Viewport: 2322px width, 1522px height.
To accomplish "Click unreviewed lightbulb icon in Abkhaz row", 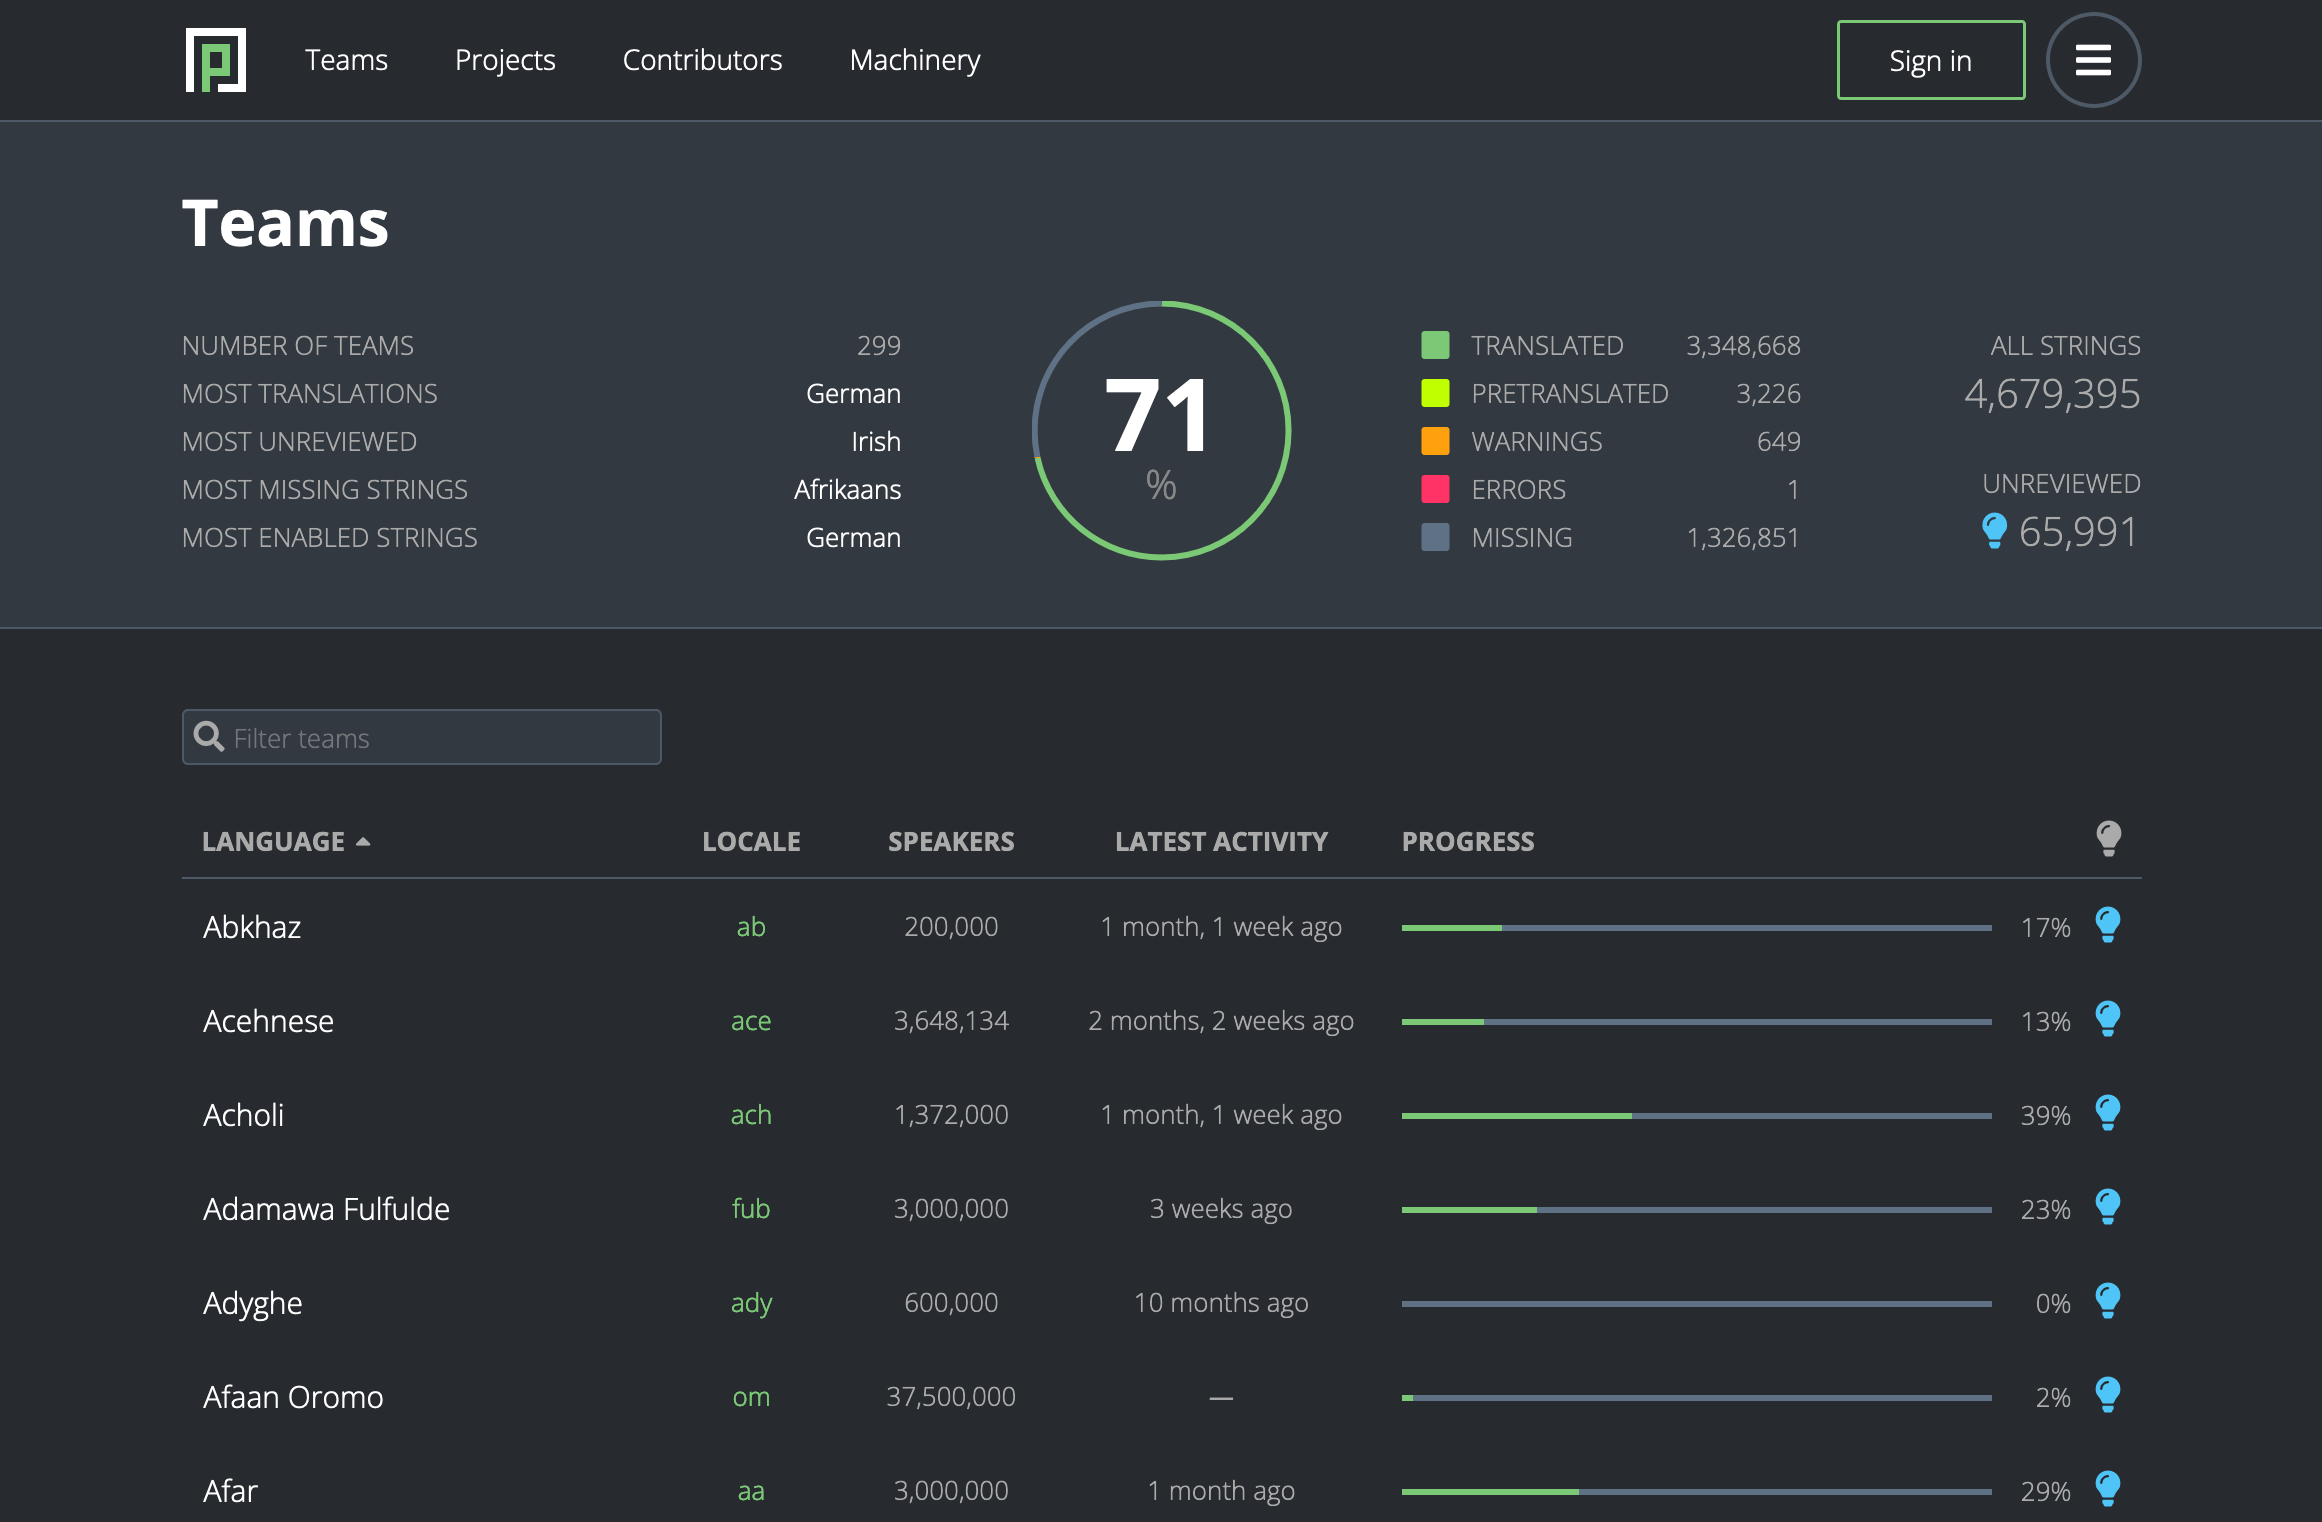I will [2108, 925].
